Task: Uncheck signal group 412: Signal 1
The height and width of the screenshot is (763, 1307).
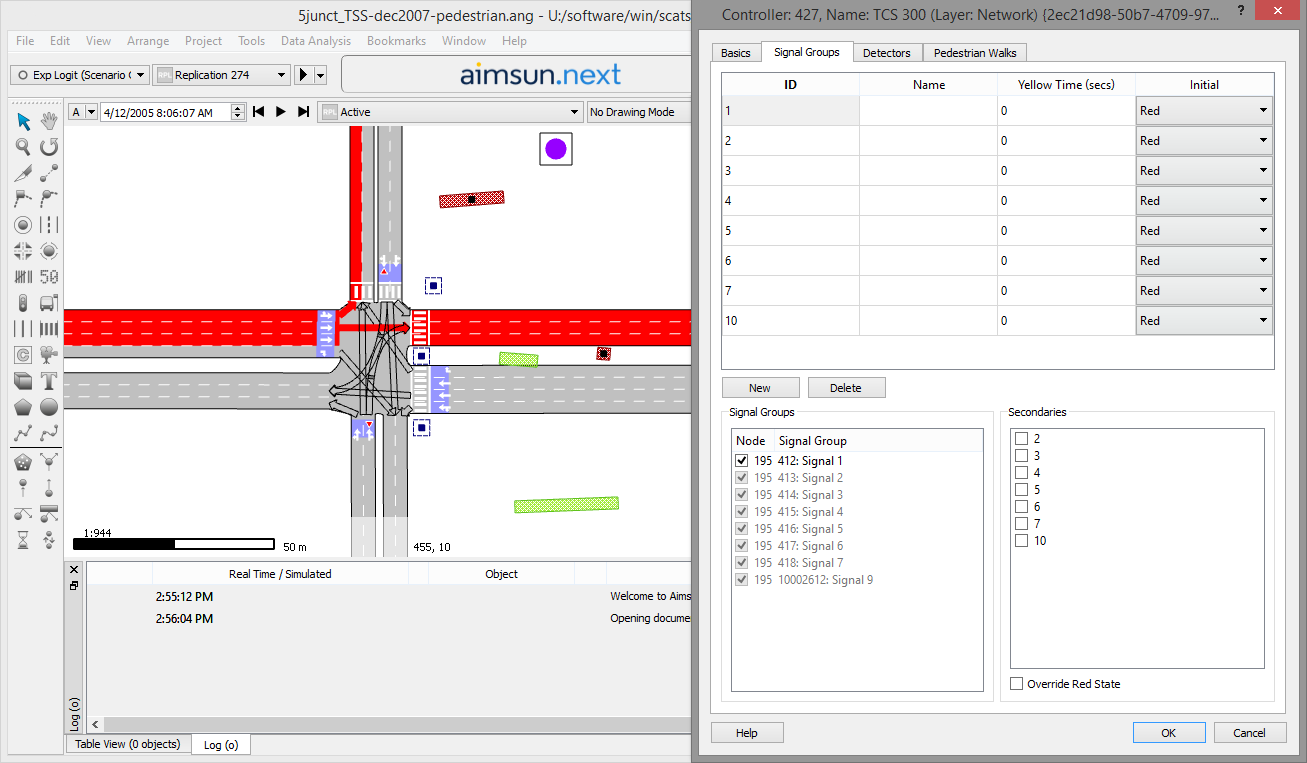Action: point(742,460)
